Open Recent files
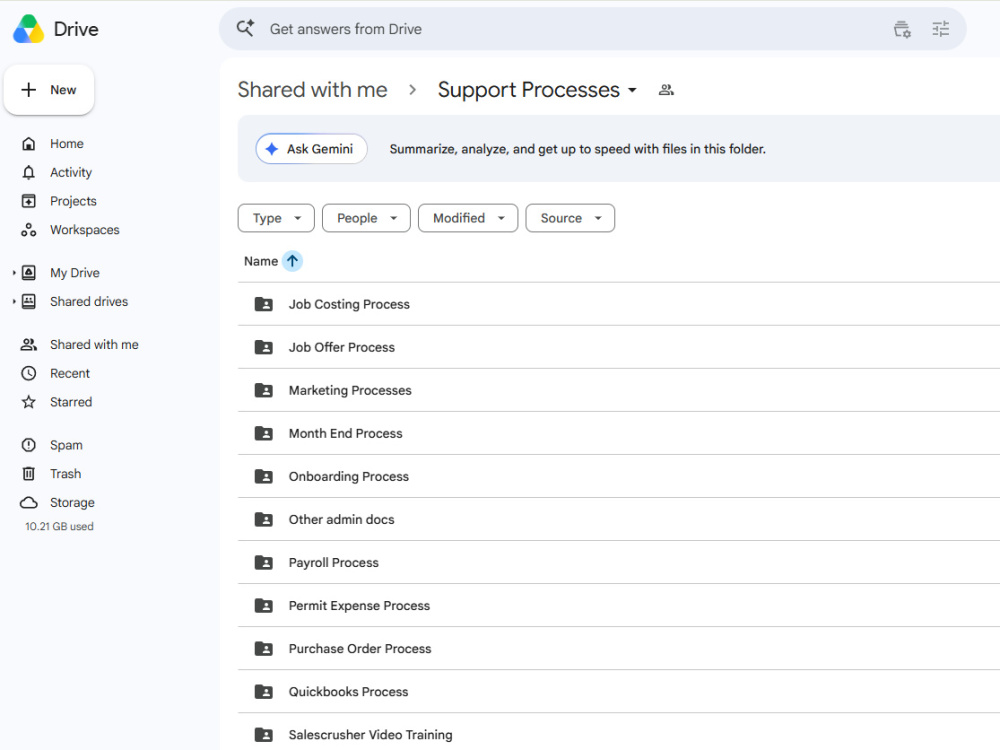The height and width of the screenshot is (750, 1000). point(70,373)
